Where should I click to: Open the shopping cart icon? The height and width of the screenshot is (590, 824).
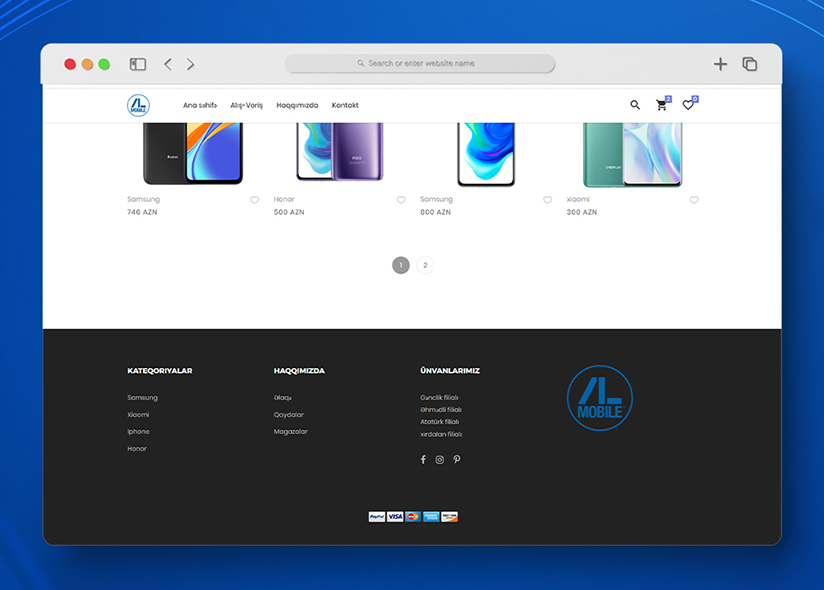[x=662, y=105]
